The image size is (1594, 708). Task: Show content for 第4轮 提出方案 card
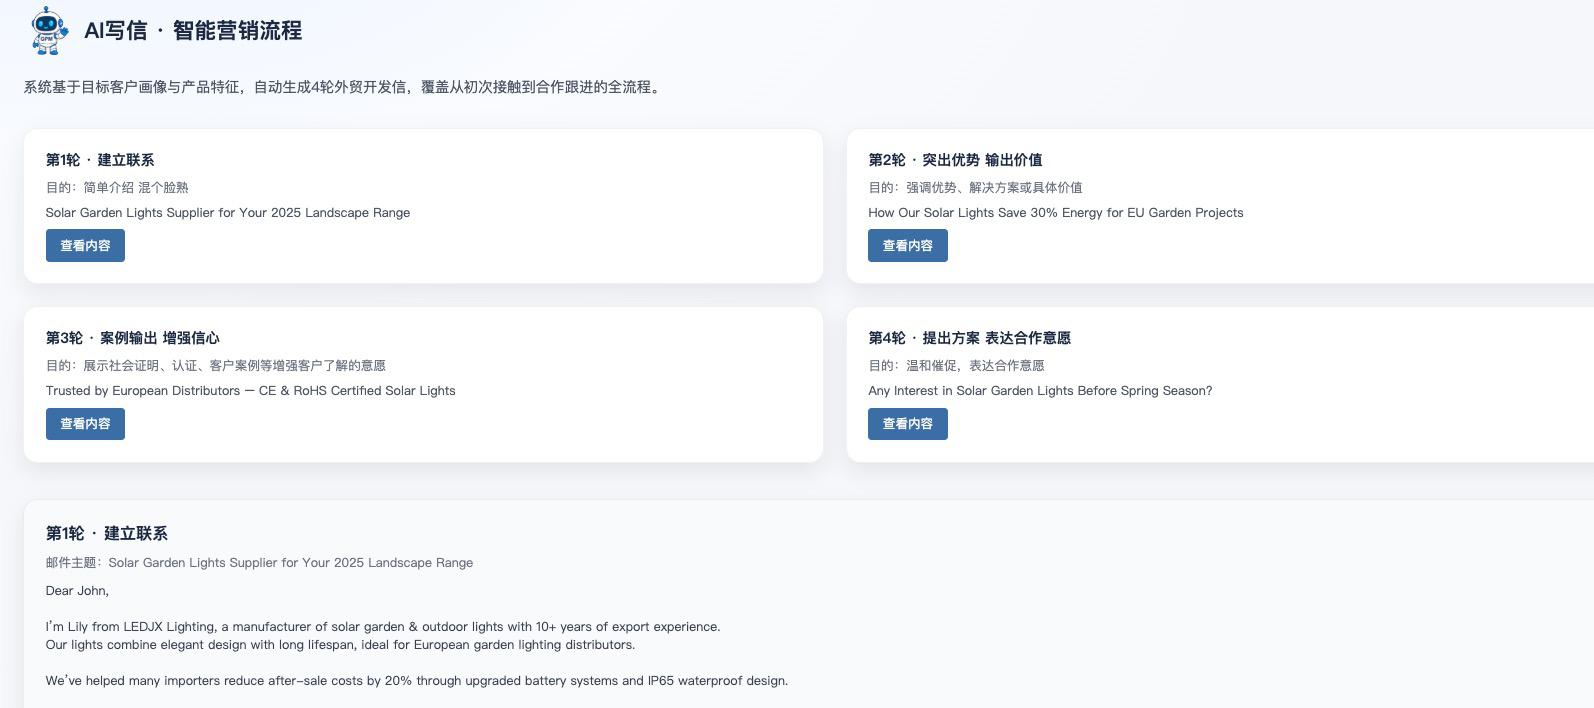(x=907, y=424)
